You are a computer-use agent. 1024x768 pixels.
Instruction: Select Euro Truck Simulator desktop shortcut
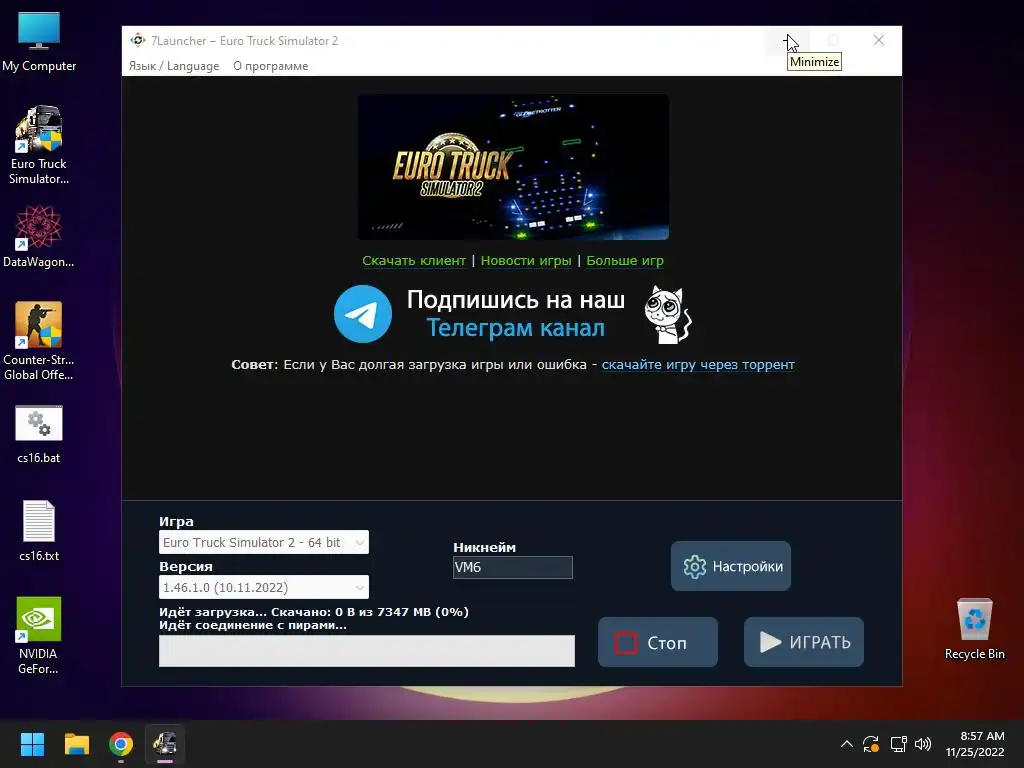coord(39,145)
